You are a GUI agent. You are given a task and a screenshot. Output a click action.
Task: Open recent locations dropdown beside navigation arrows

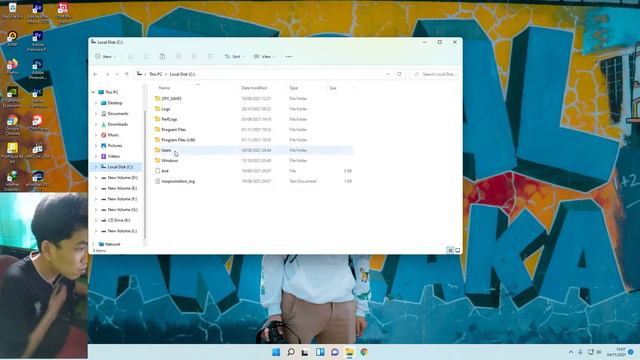coord(117,74)
